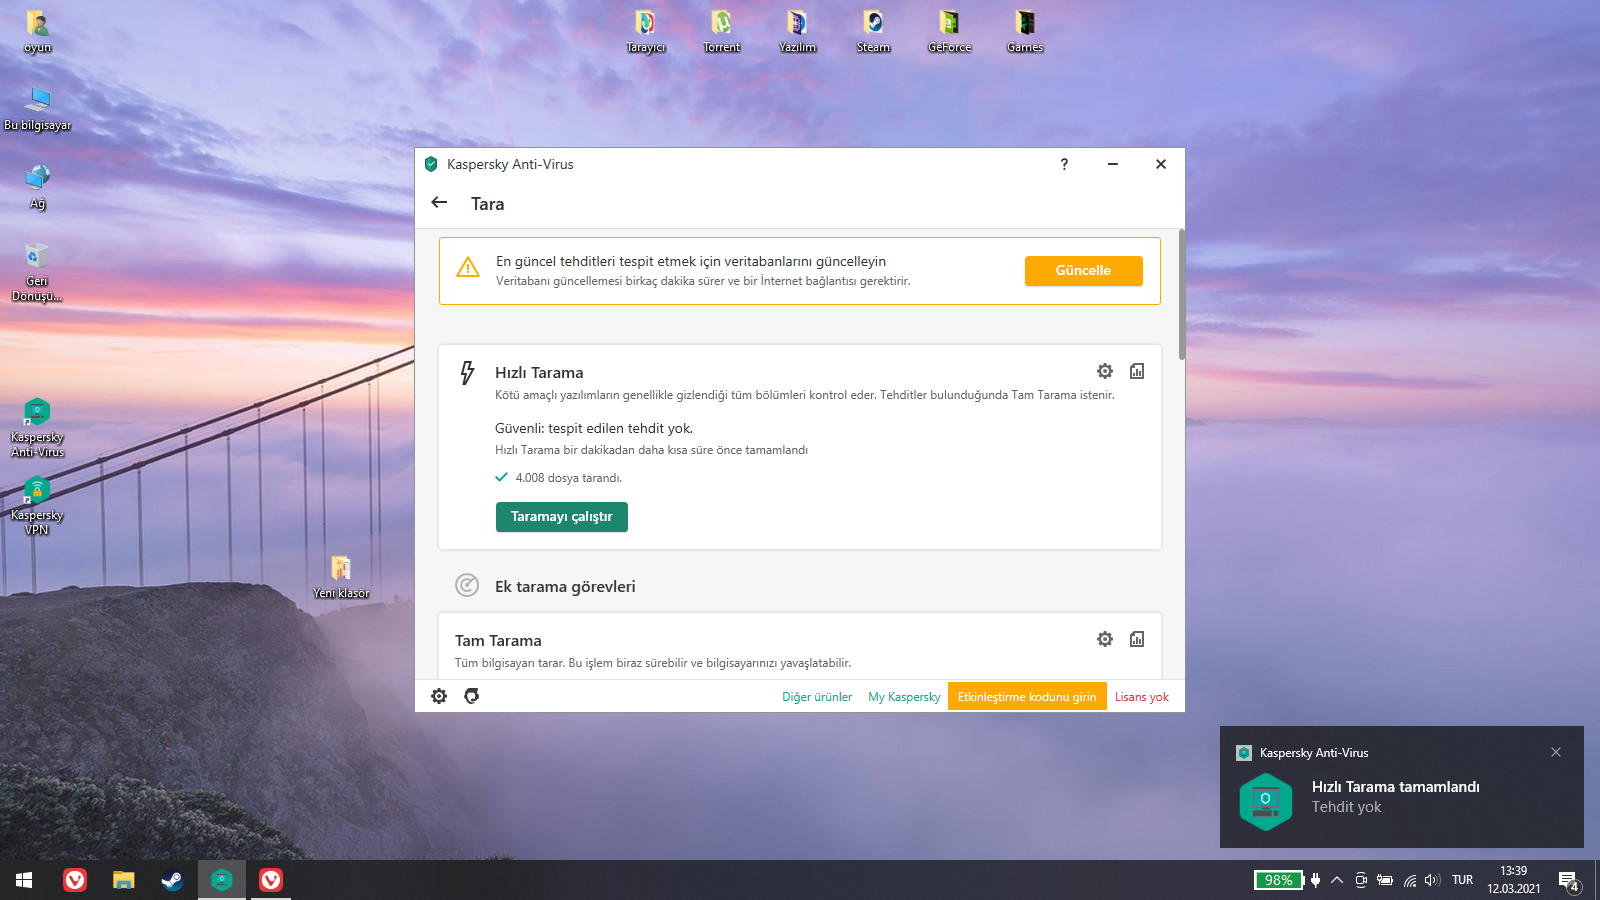This screenshot has height=900, width=1600.
Task: Start the scan with Taramayı çalıştır
Action: click(x=562, y=517)
